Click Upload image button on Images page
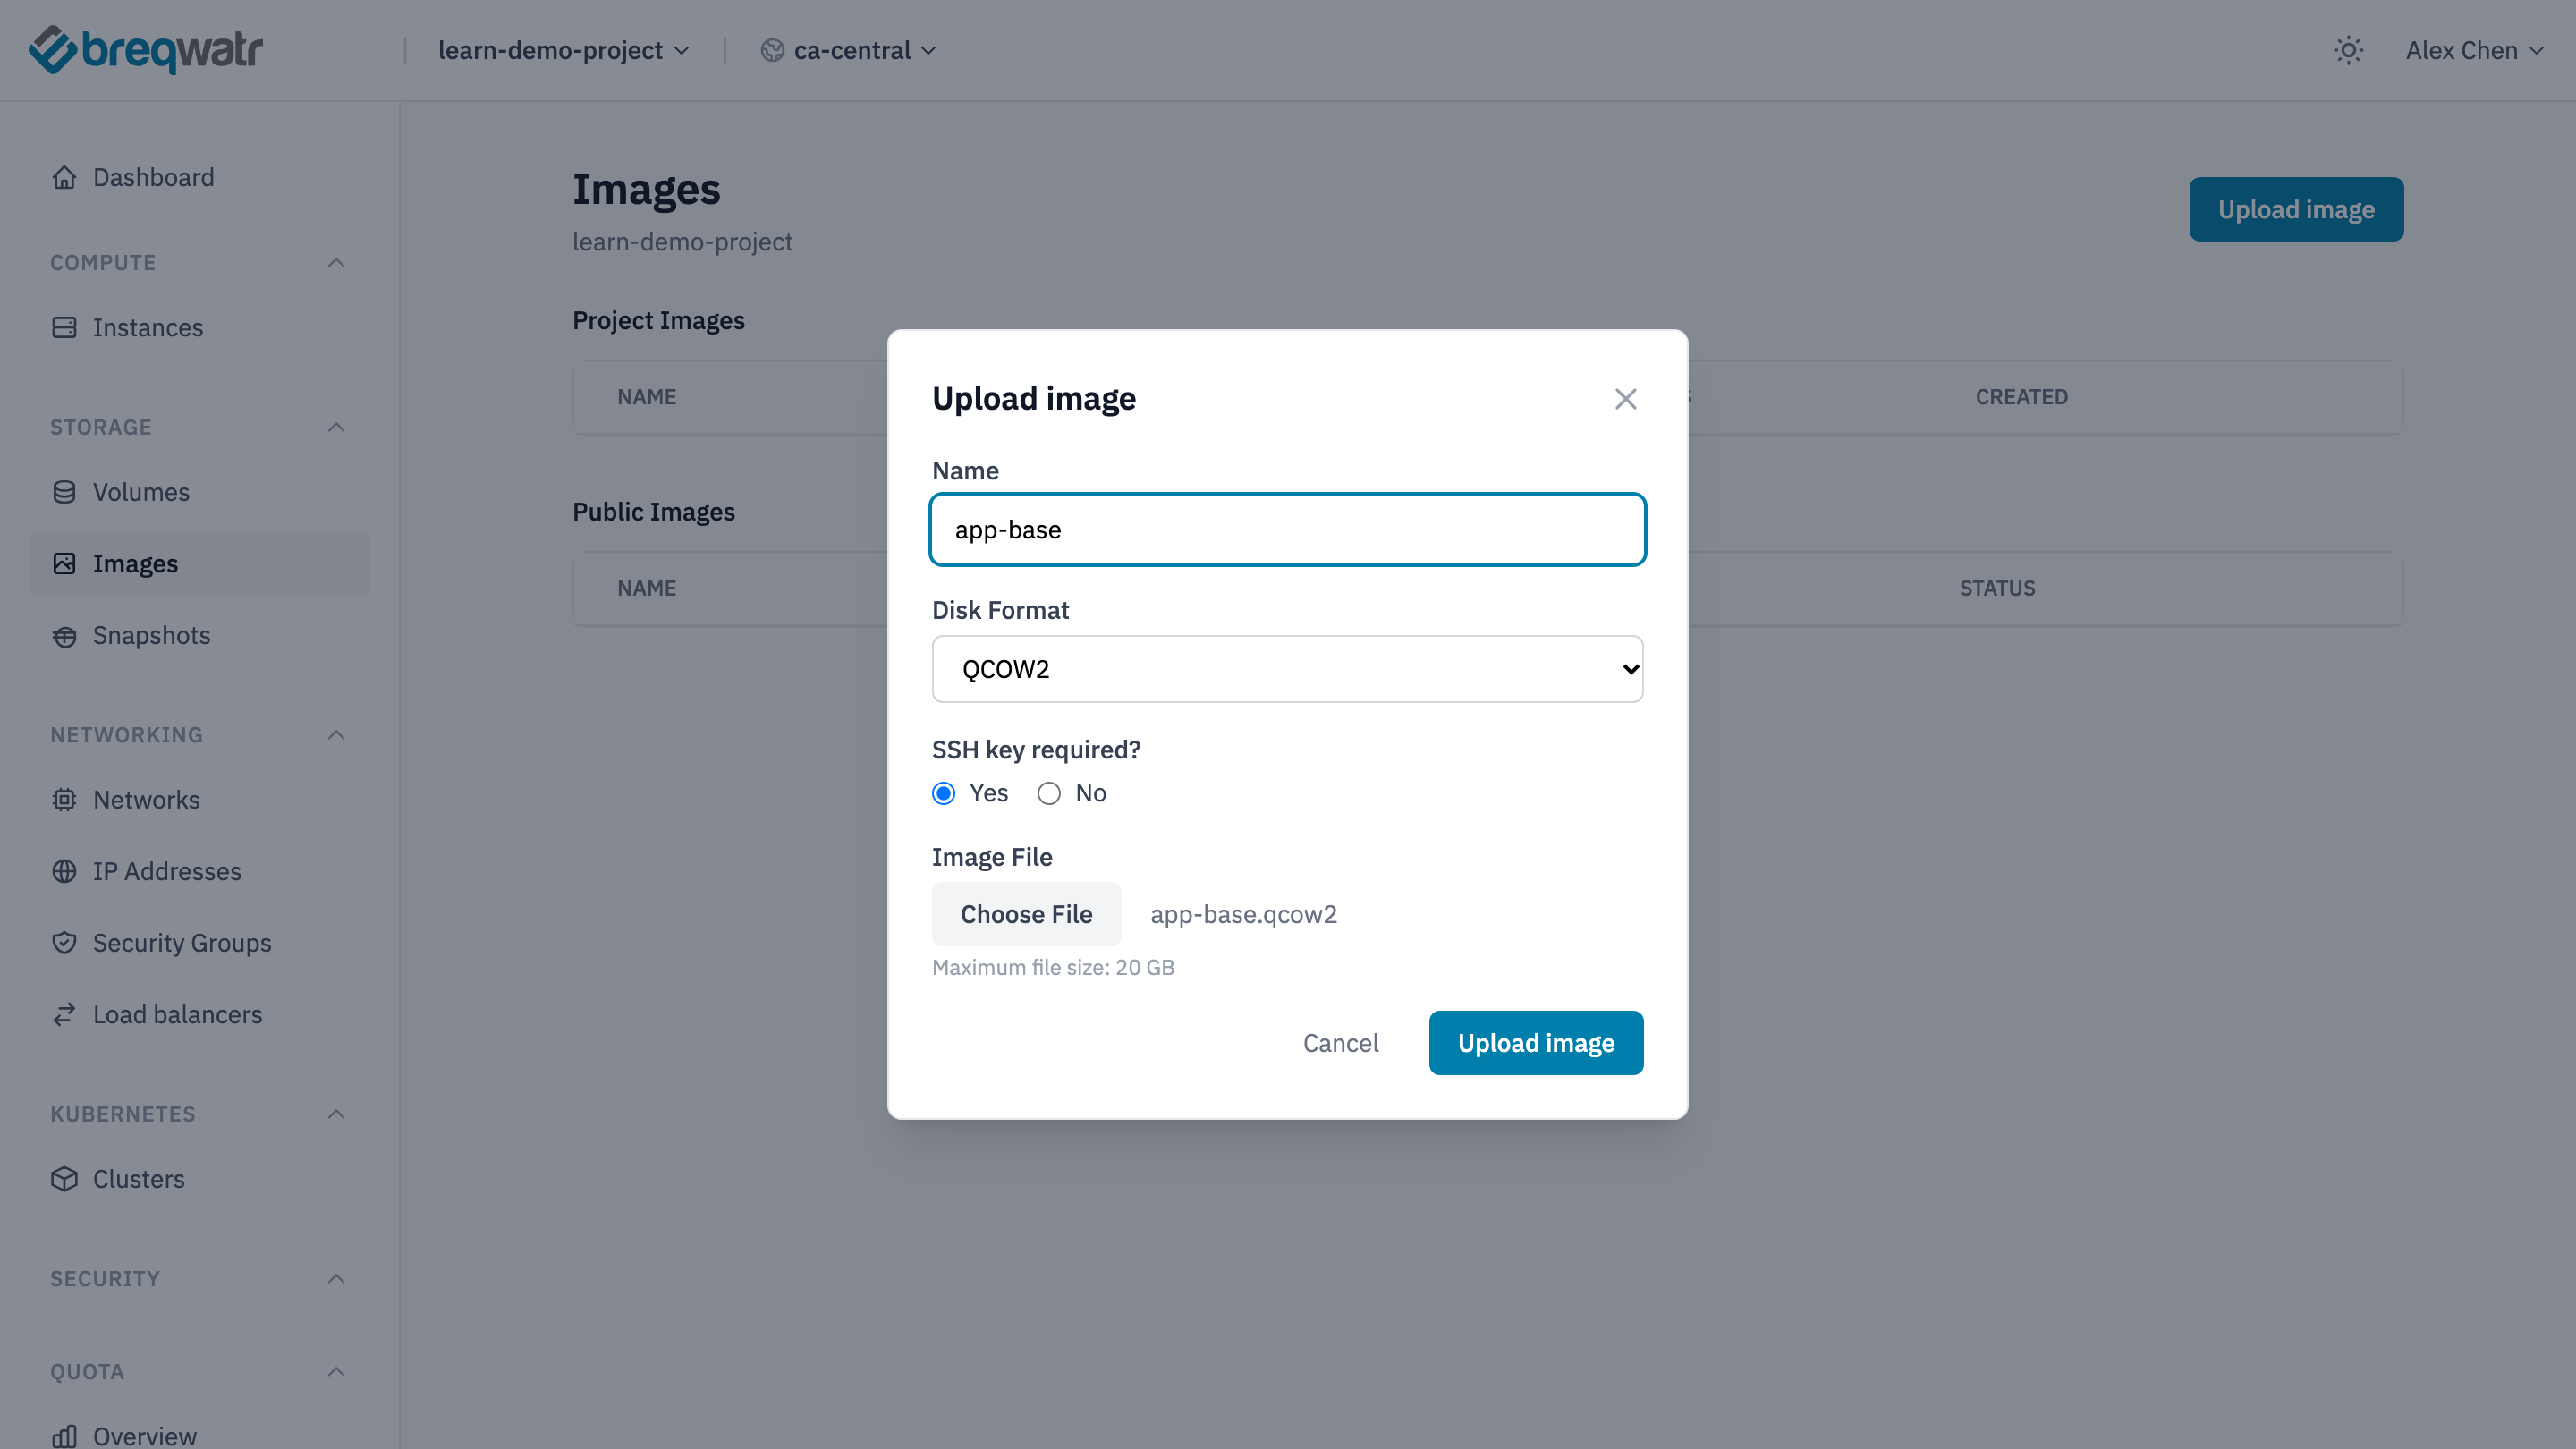 tap(2296, 209)
